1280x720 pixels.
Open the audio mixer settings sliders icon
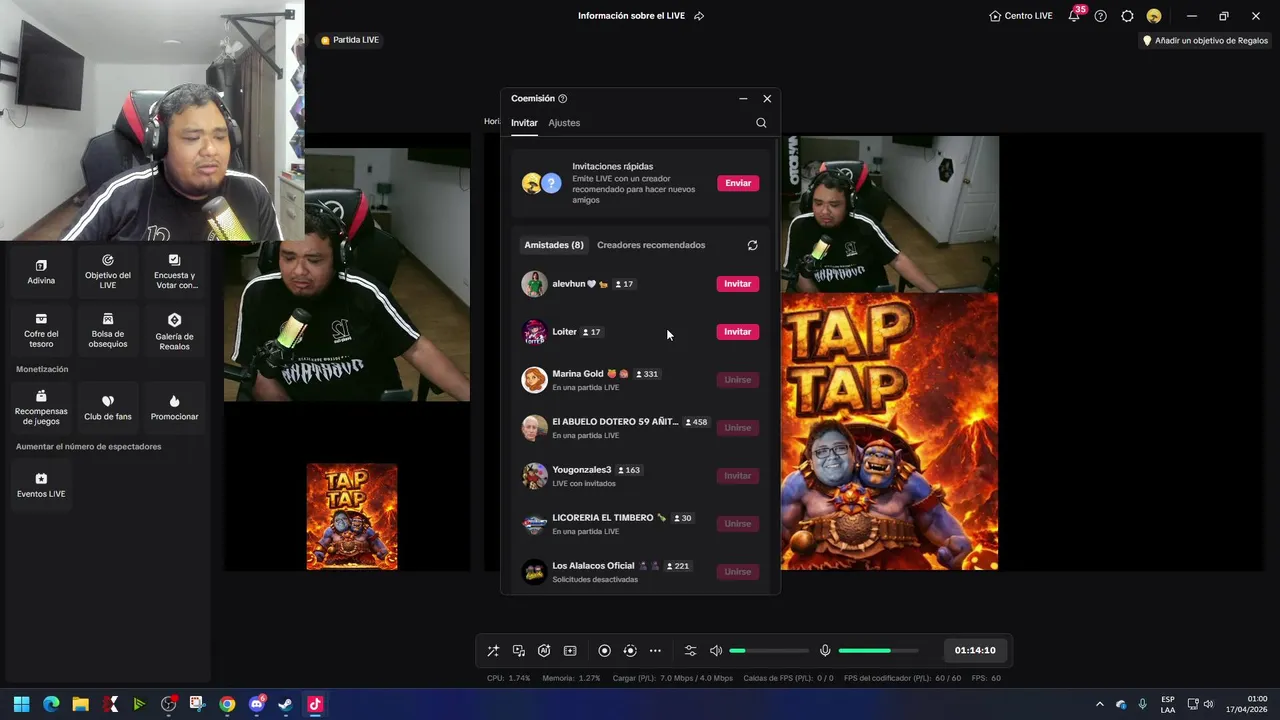tap(690, 651)
